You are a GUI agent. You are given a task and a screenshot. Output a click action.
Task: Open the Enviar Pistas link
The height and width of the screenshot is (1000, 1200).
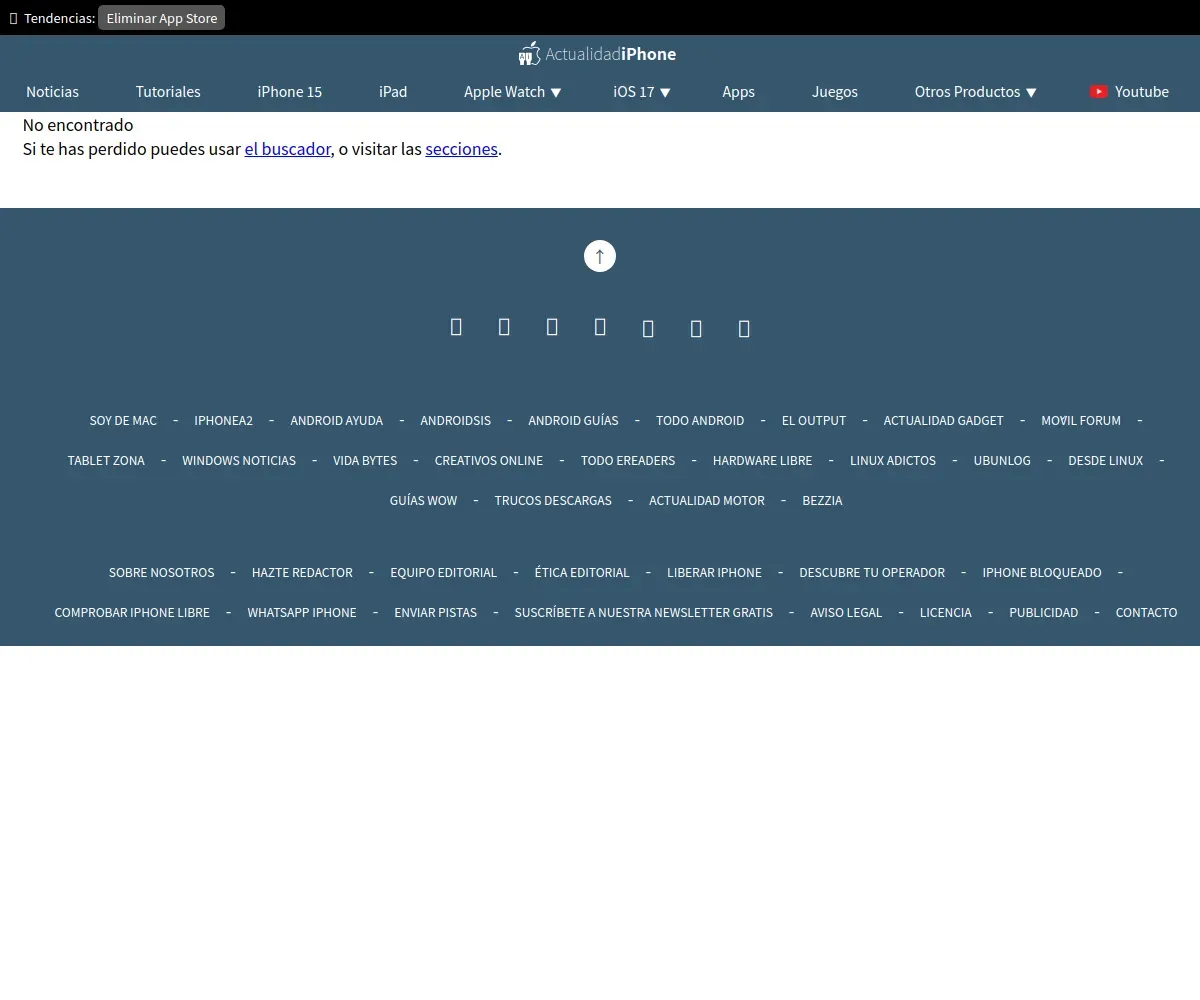coord(435,612)
